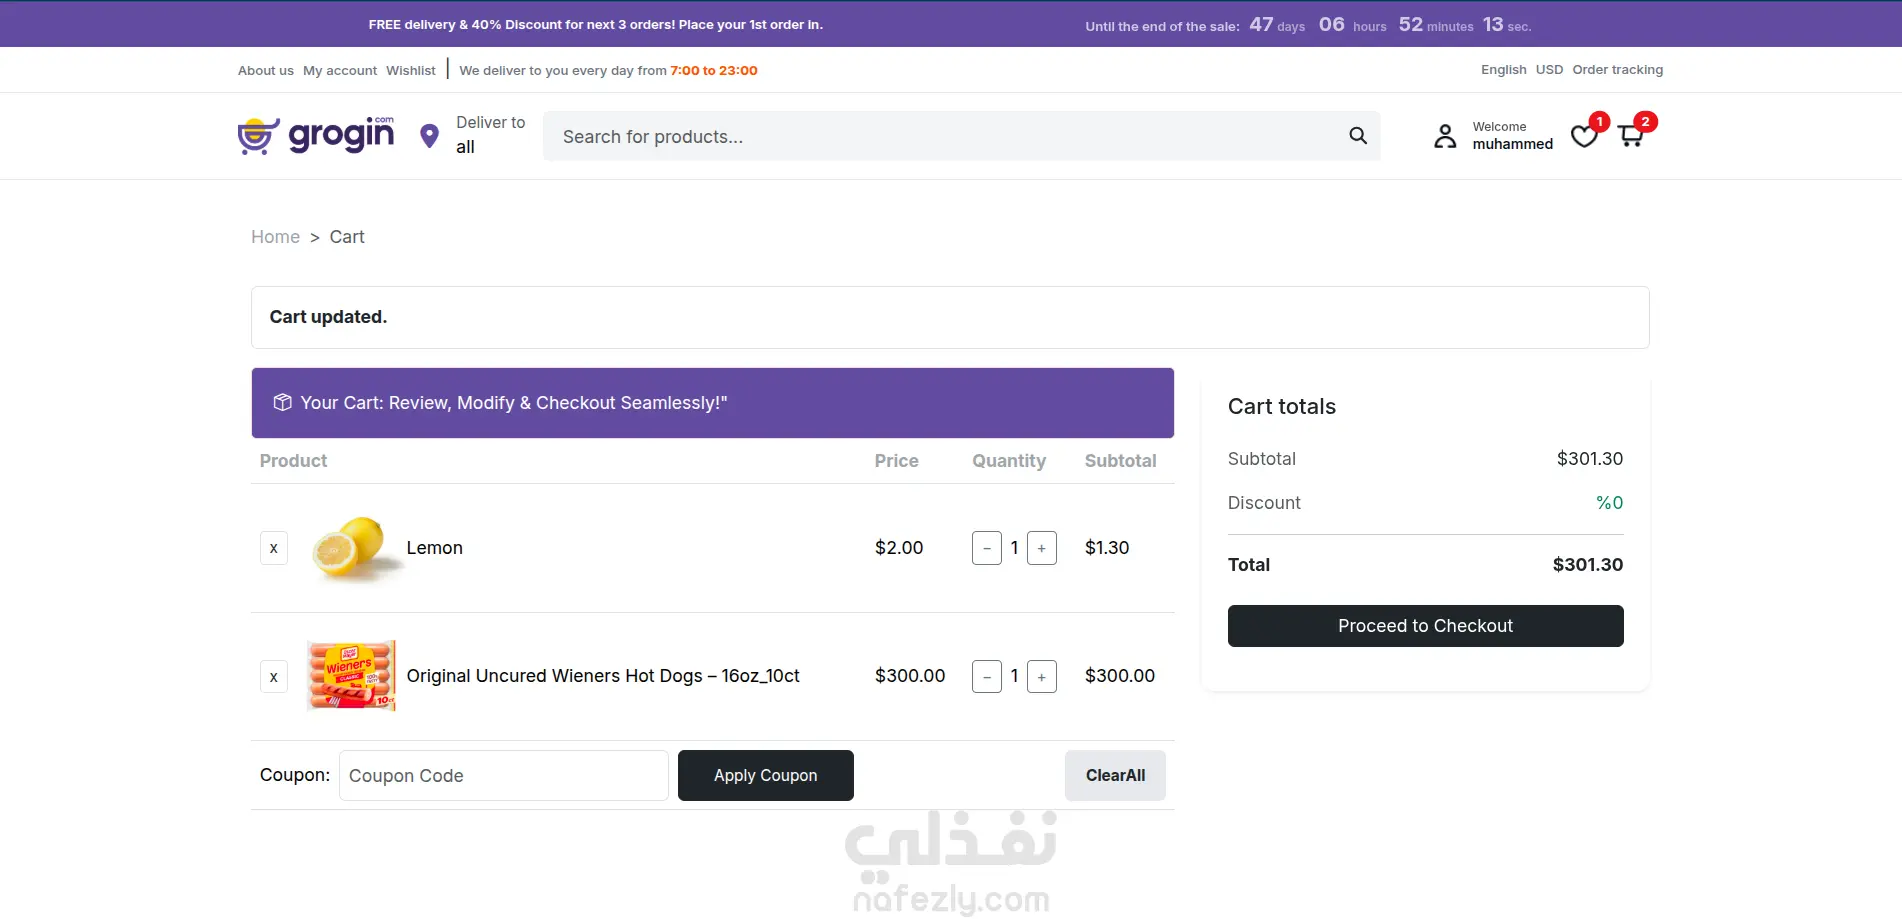Screen dimensions: 1902x919
Task: Open the My account menu link
Action: coord(340,71)
